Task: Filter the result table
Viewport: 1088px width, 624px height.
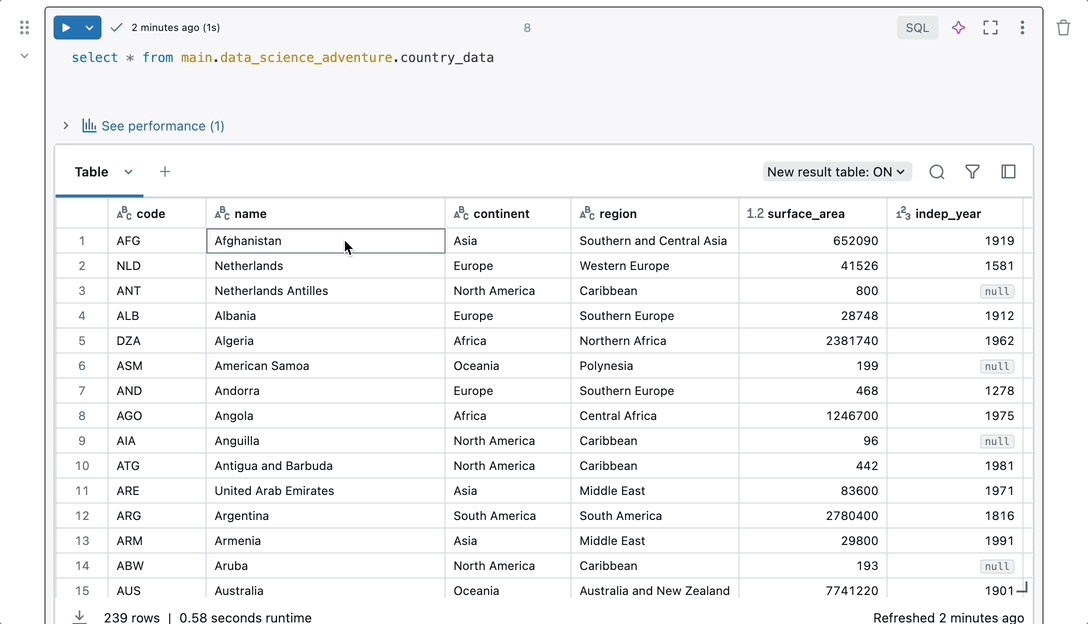Action: coord(972,171)
